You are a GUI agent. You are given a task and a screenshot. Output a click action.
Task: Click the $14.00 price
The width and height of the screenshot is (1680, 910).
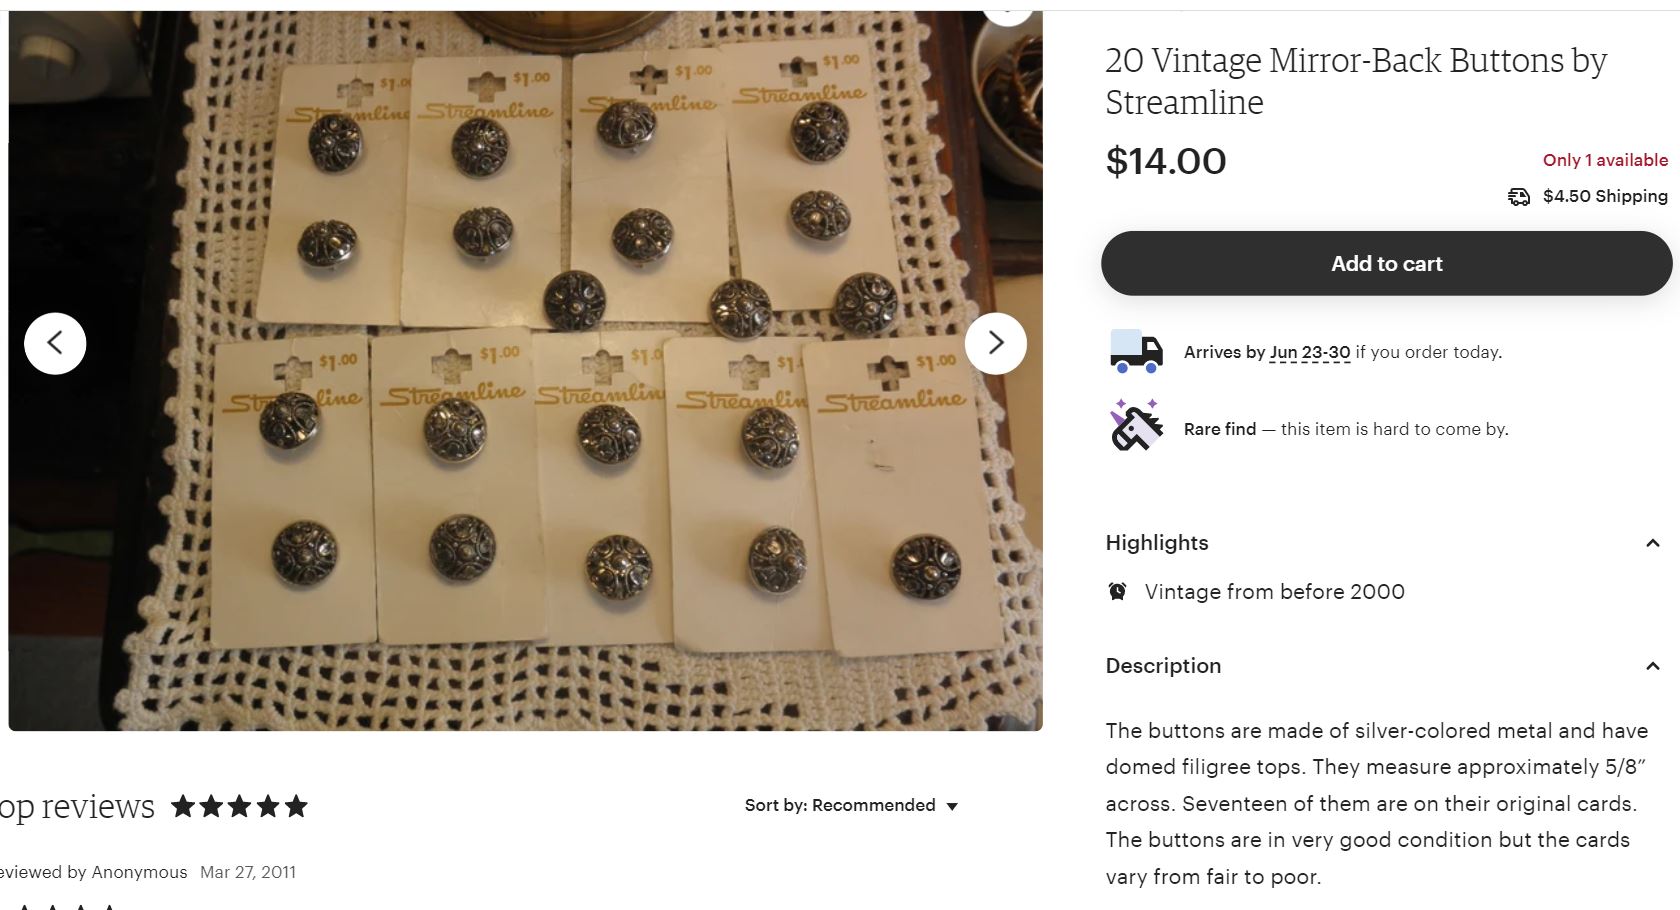coord(1165,161)
